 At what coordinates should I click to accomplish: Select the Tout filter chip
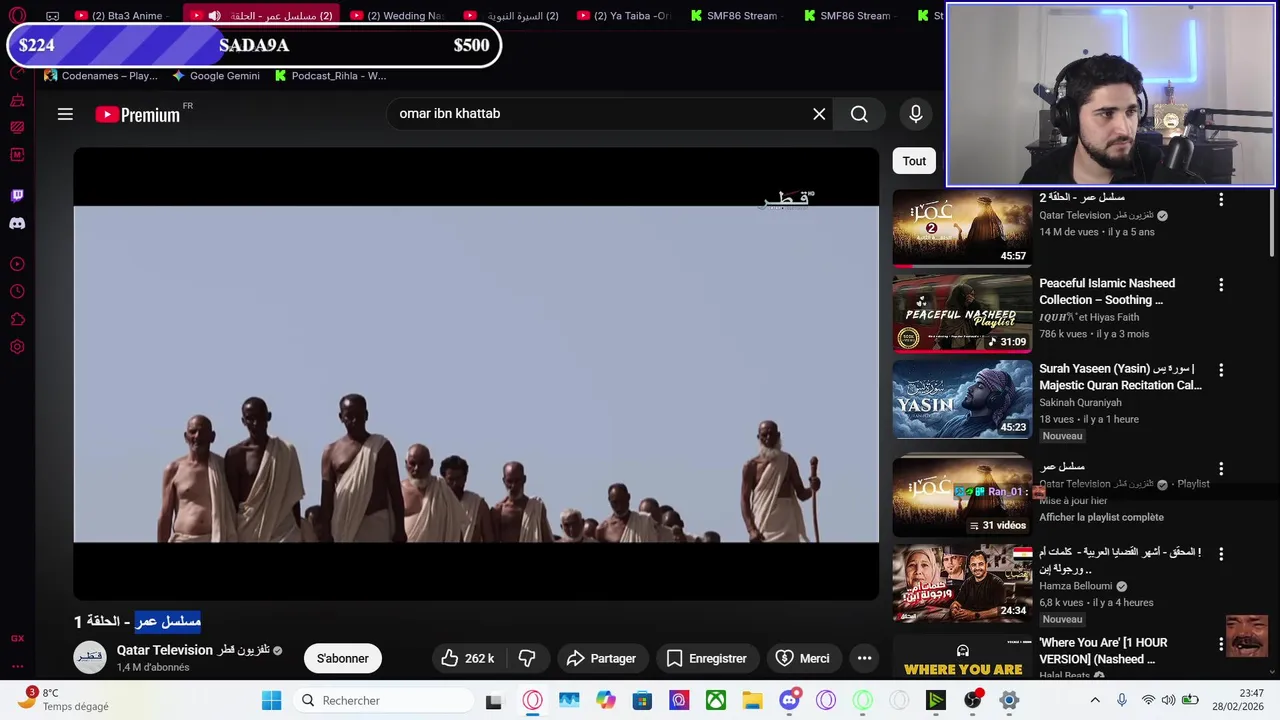[x=914, y=161]
